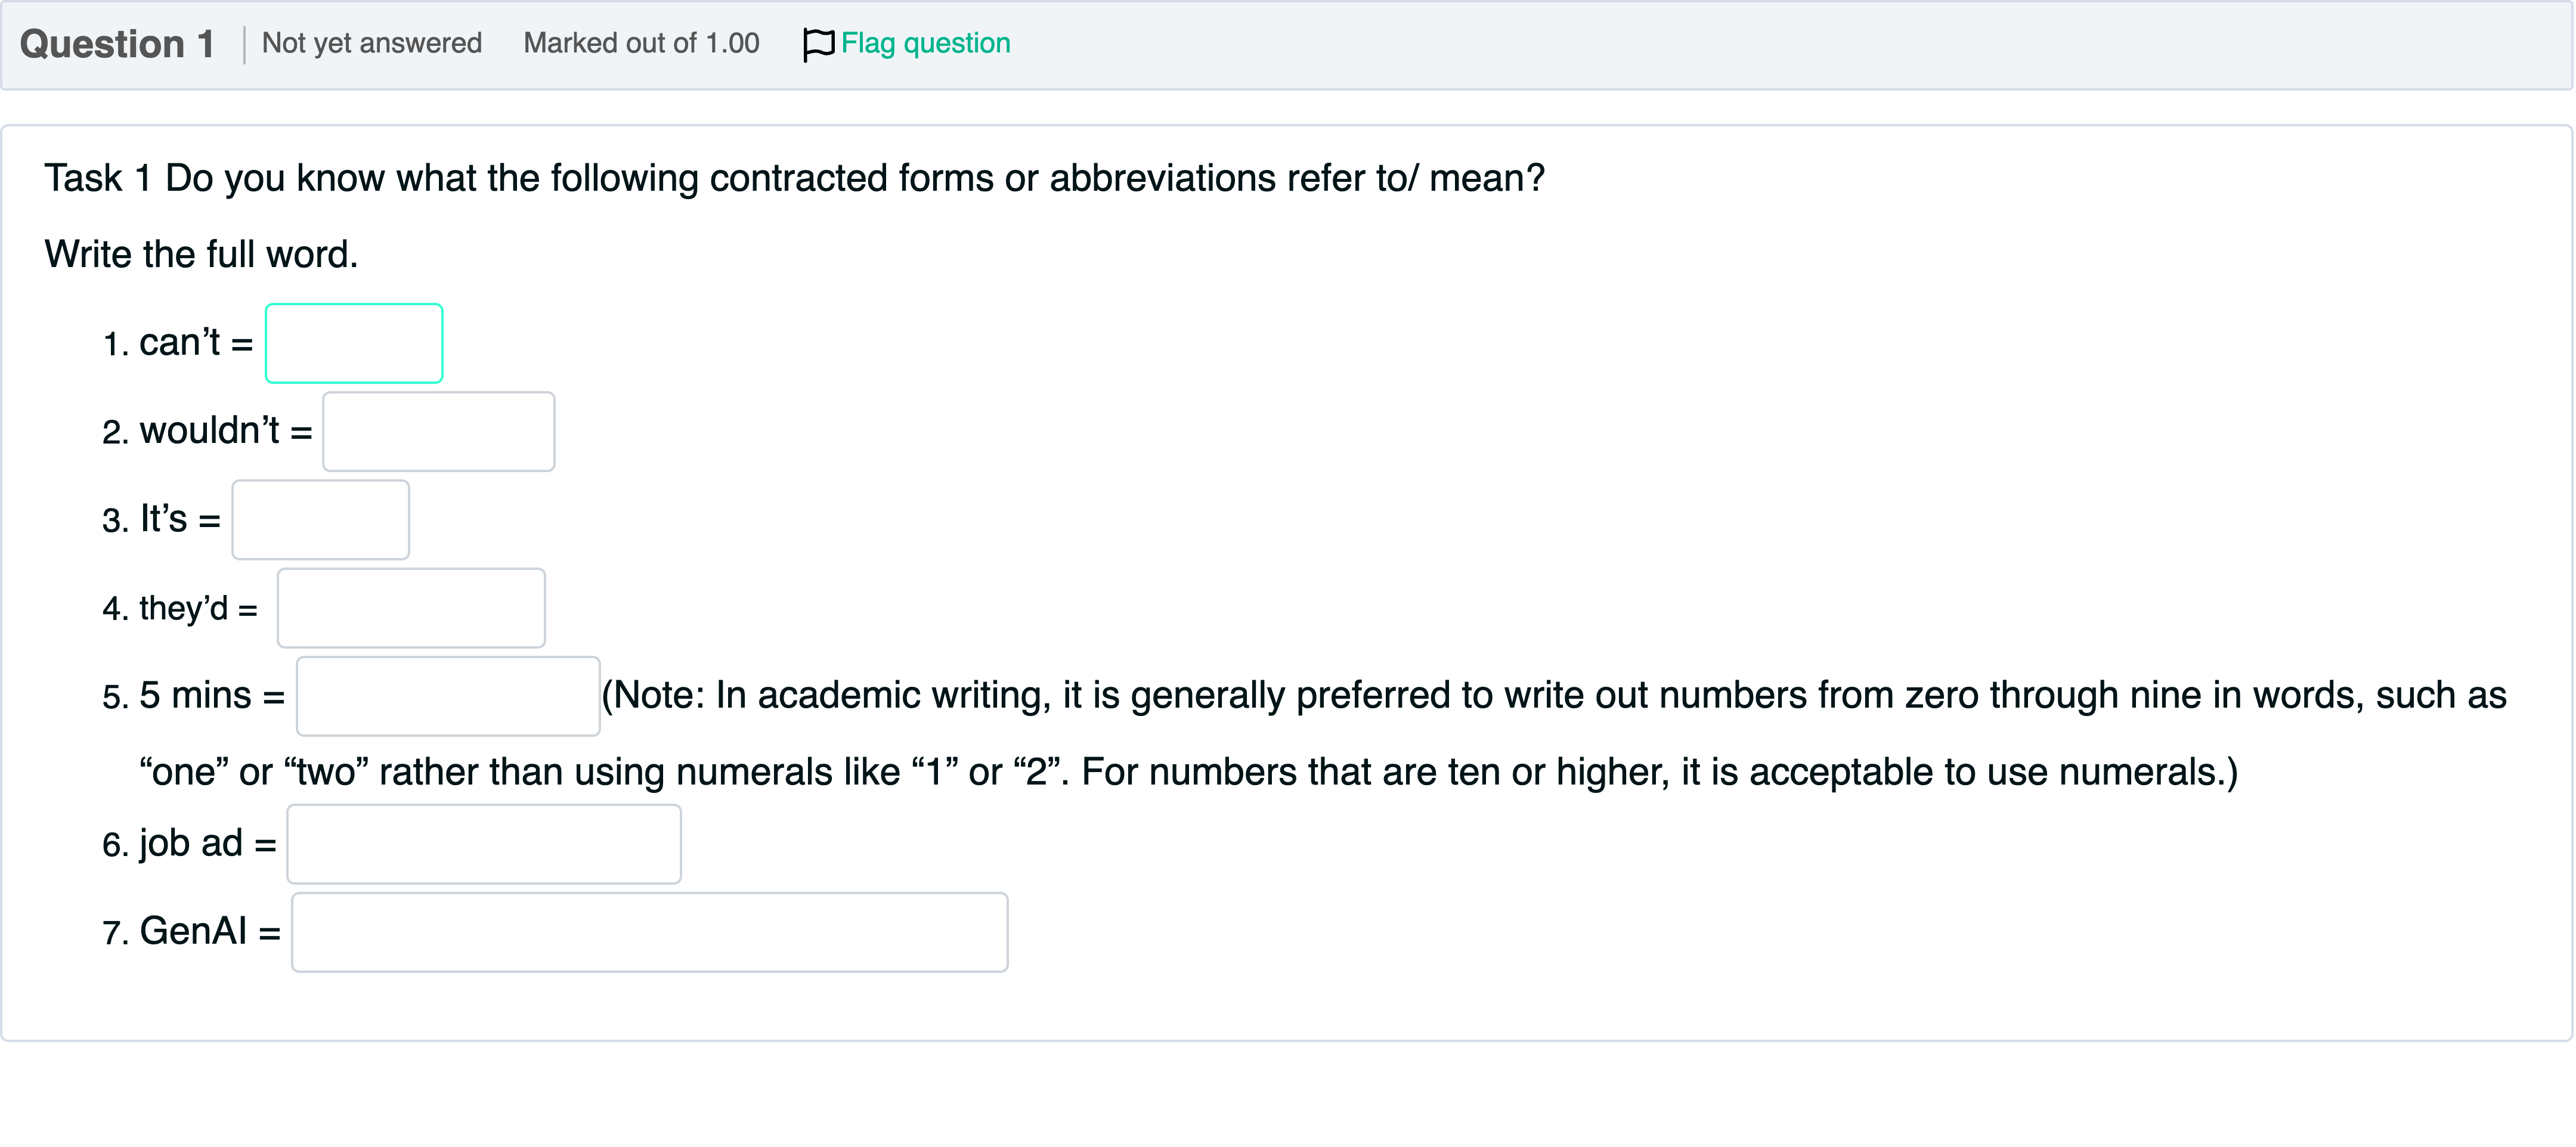Click the wouldn't answer input field

pos(438,432)
